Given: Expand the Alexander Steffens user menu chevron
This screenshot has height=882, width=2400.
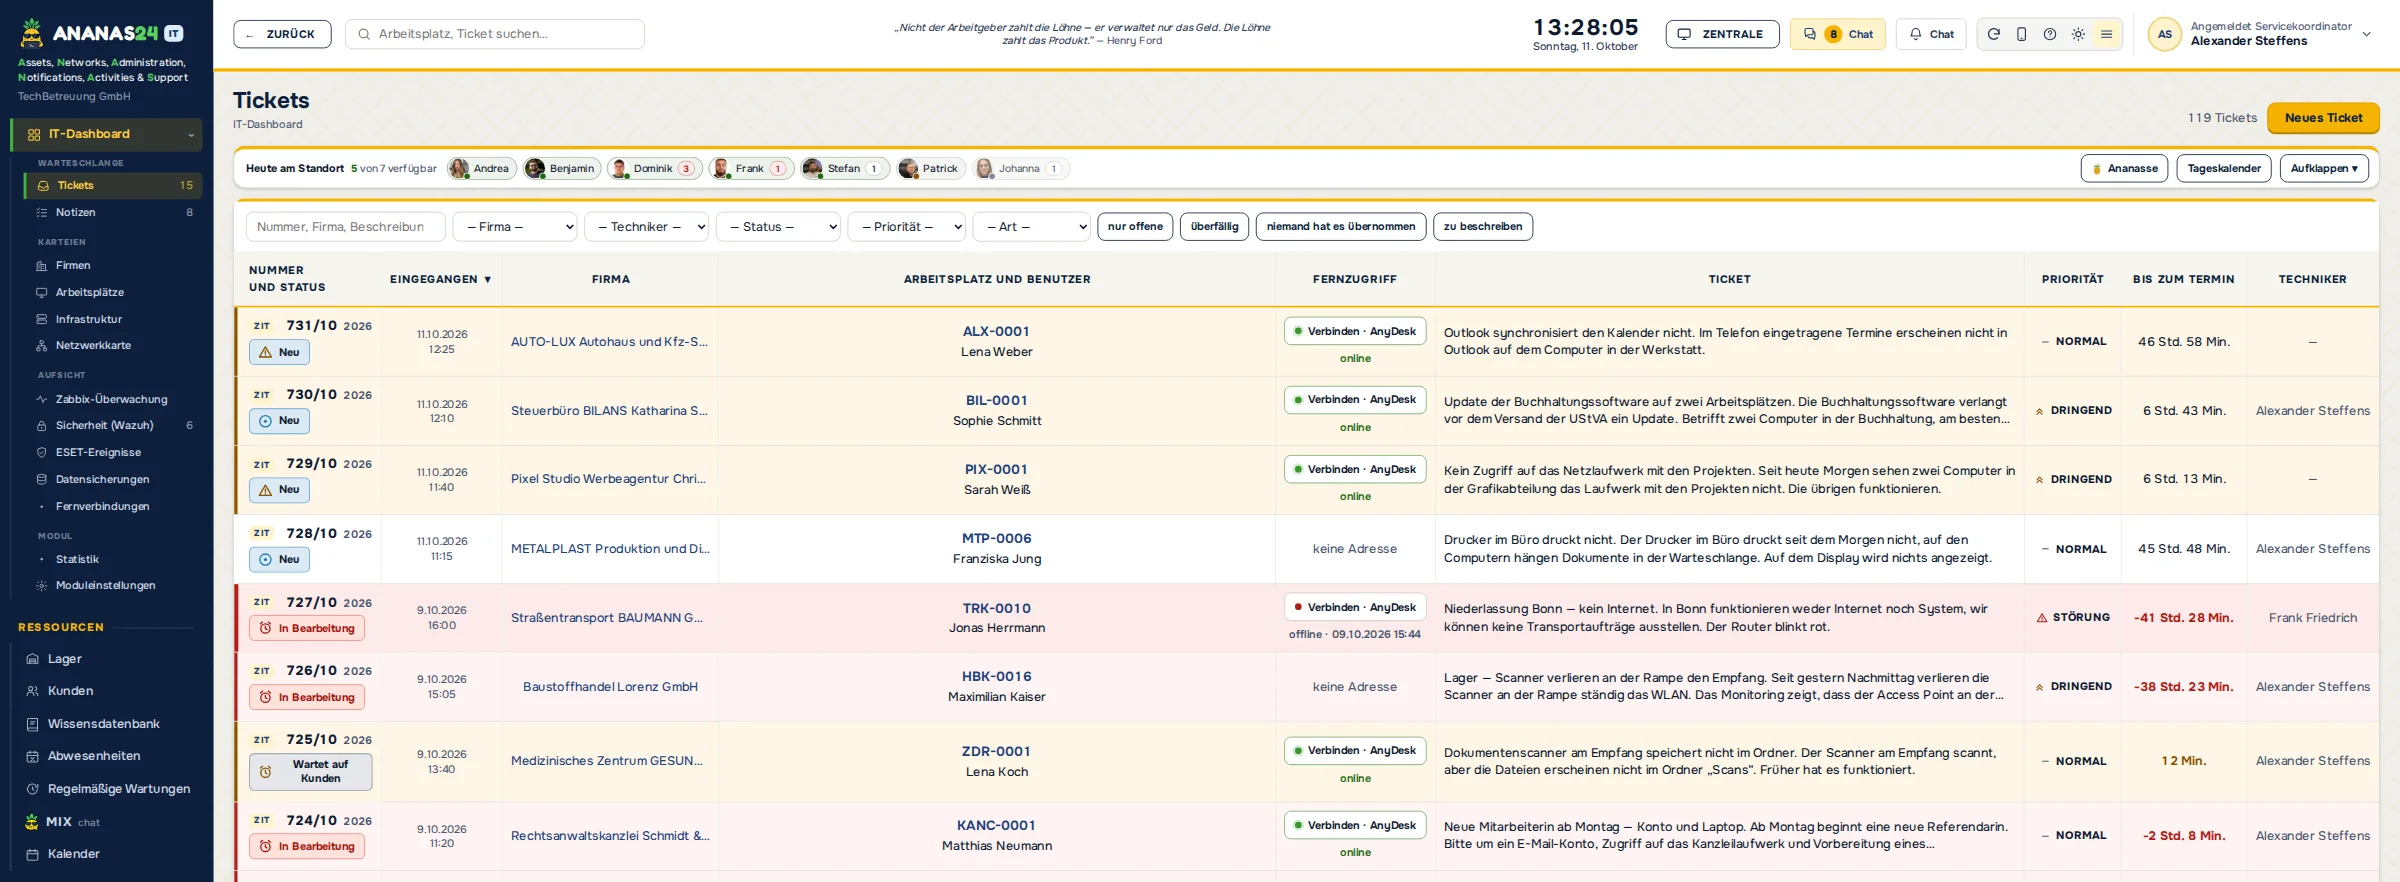Looking at the screenshot, I should (2367, 34).
